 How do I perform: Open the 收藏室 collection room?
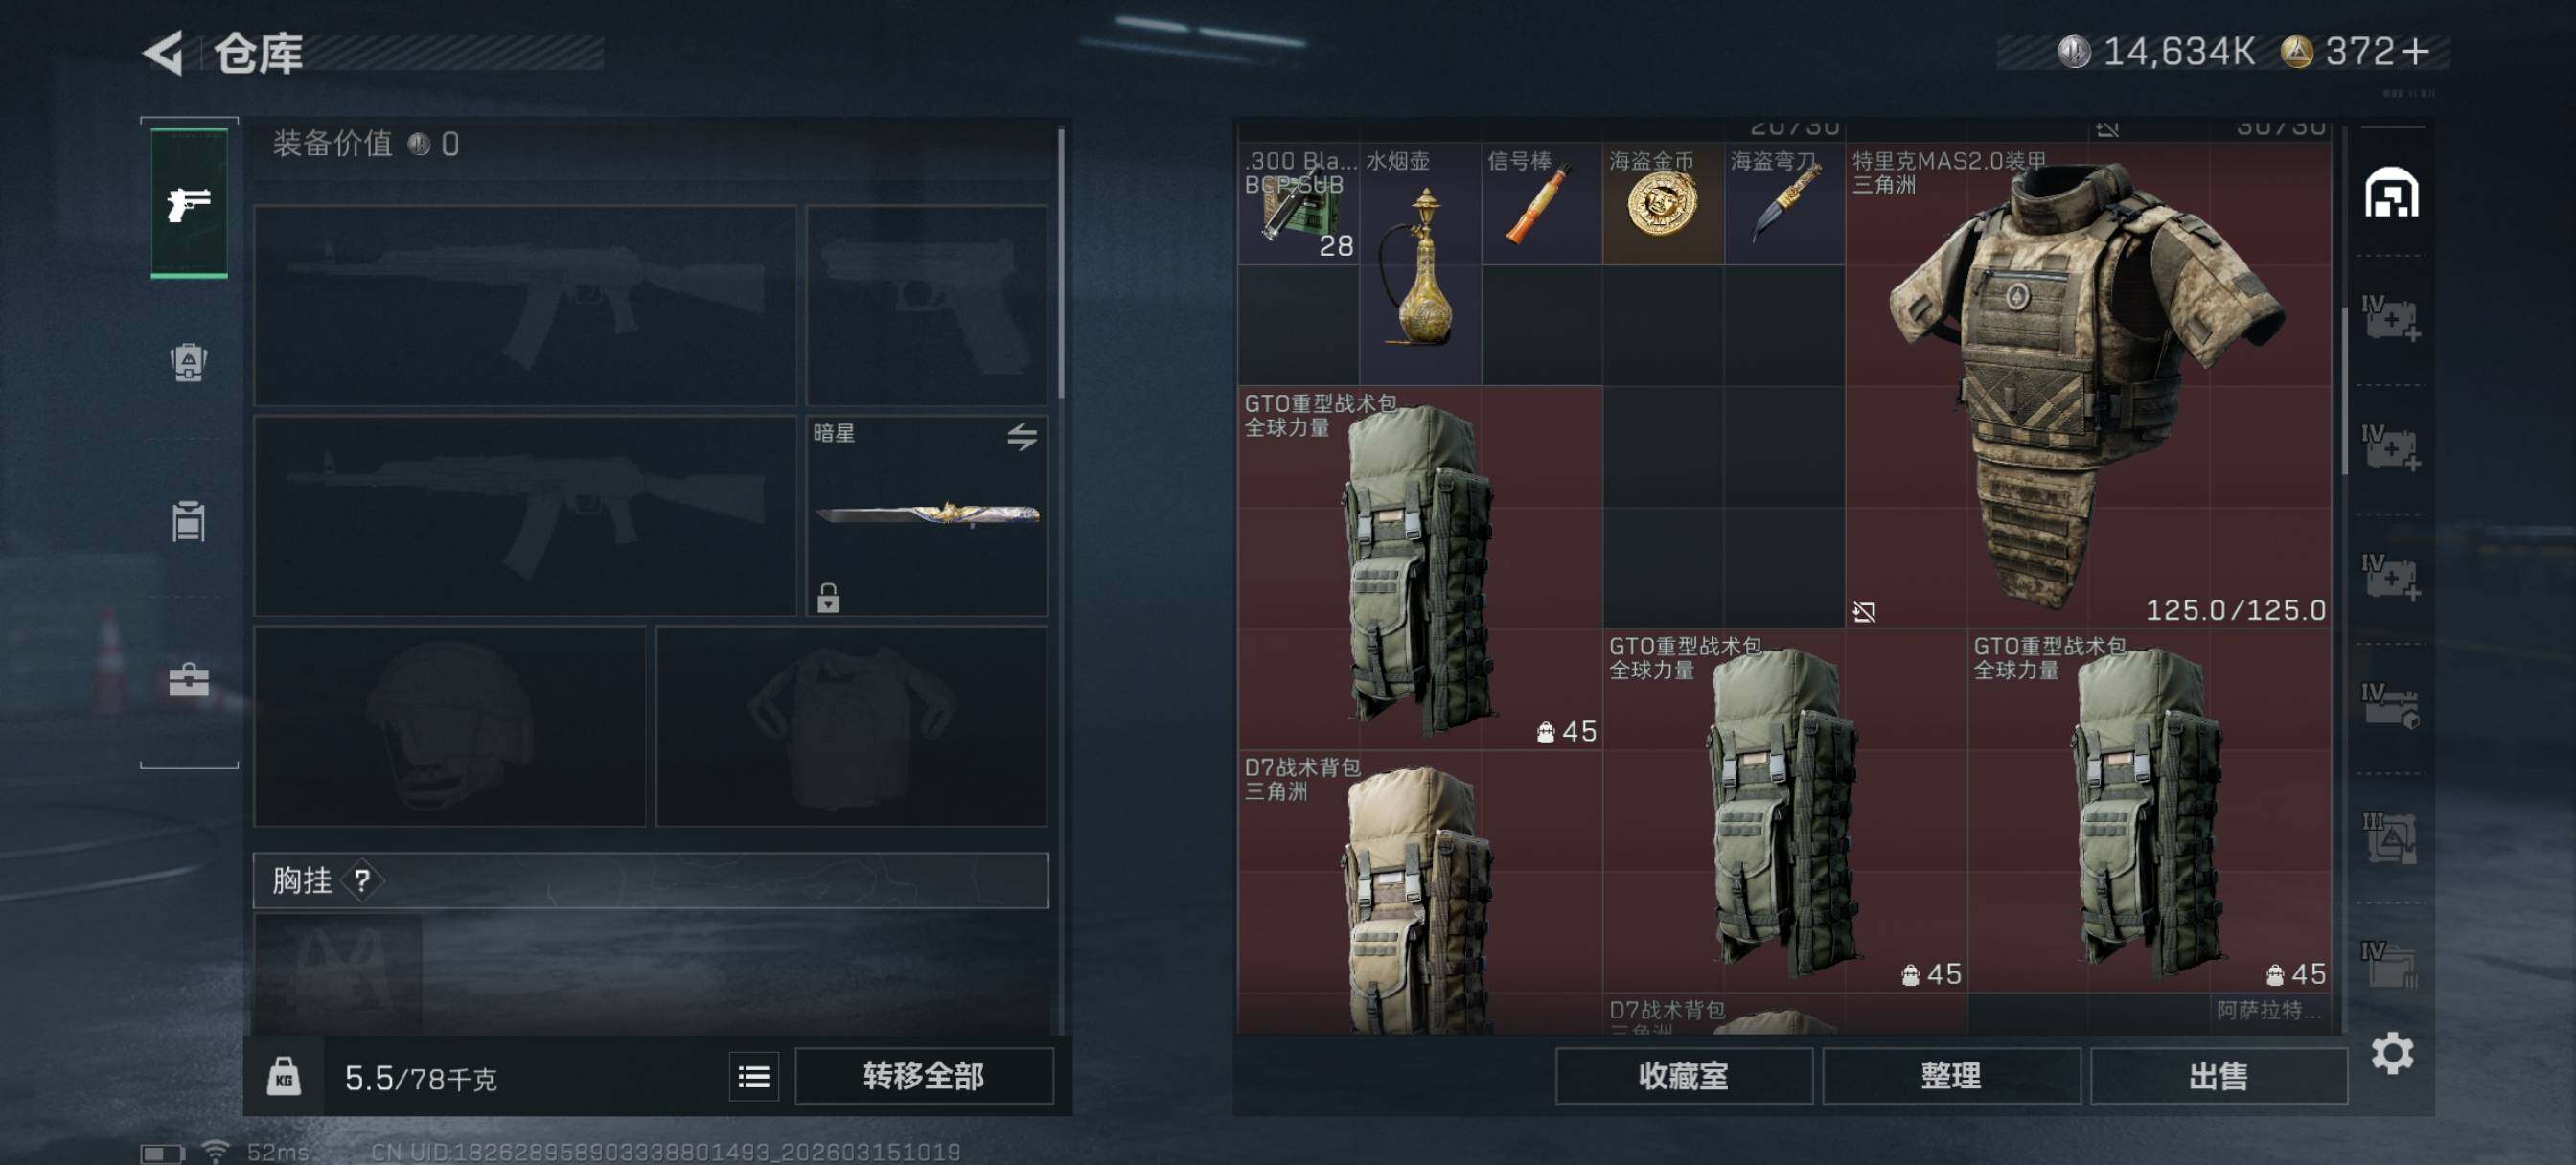tap(1683, 1077)
